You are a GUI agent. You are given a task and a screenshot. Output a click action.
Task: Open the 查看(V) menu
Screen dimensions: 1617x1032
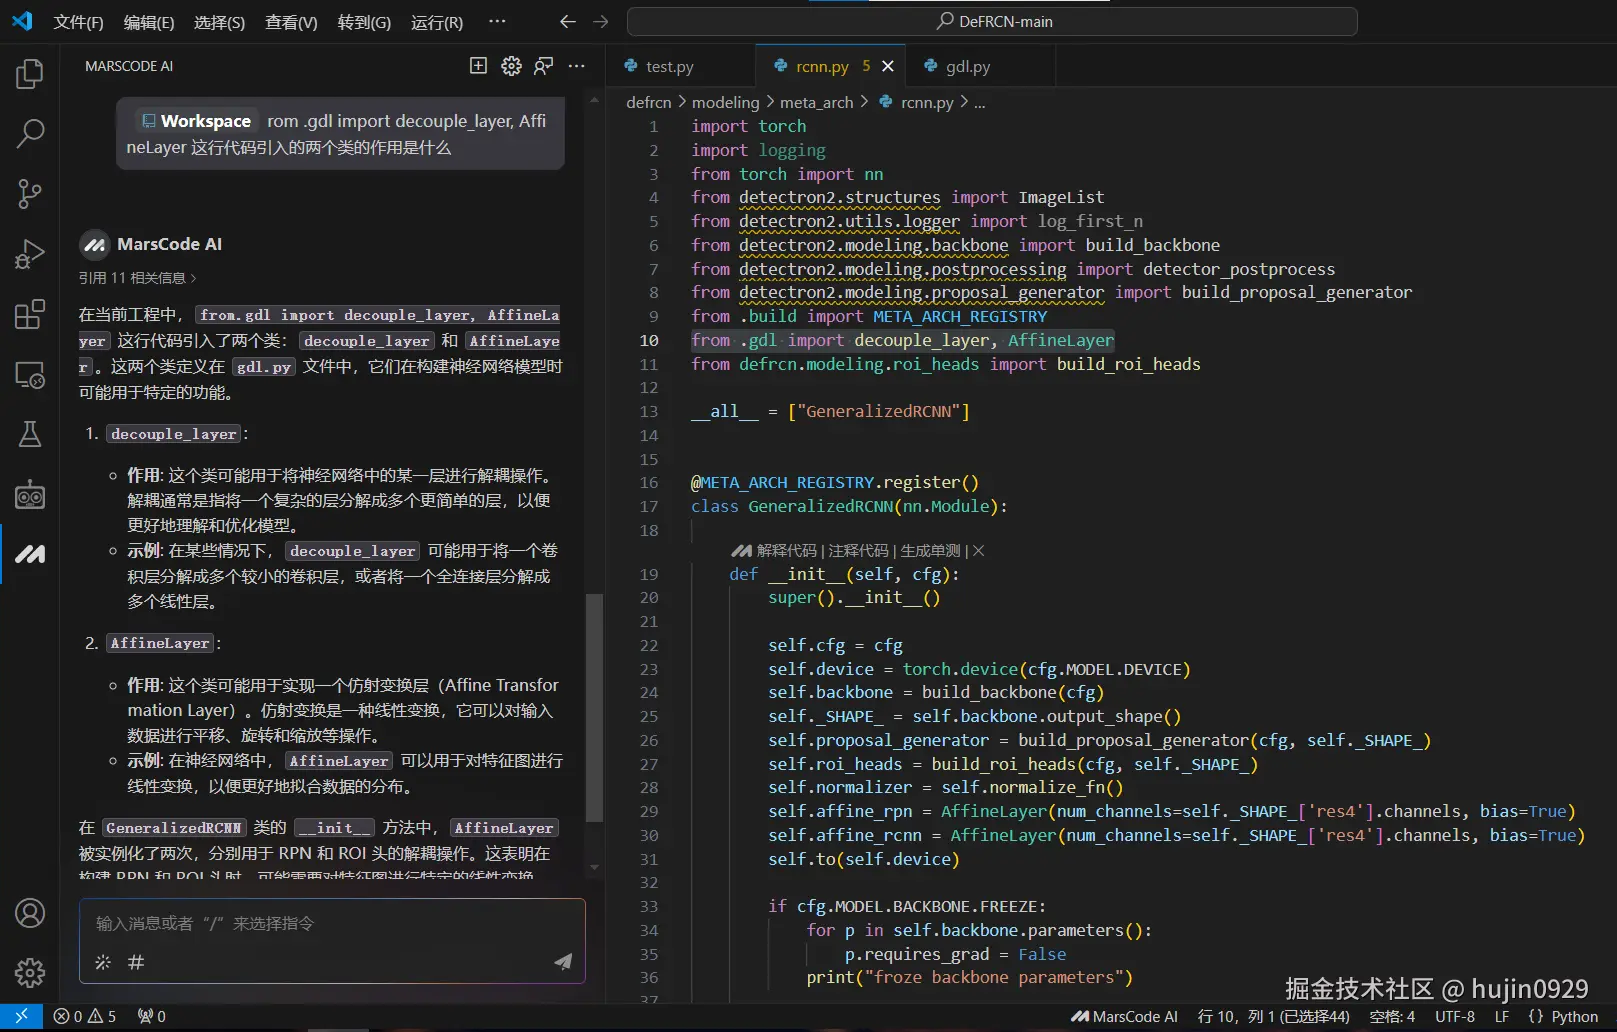291,22
